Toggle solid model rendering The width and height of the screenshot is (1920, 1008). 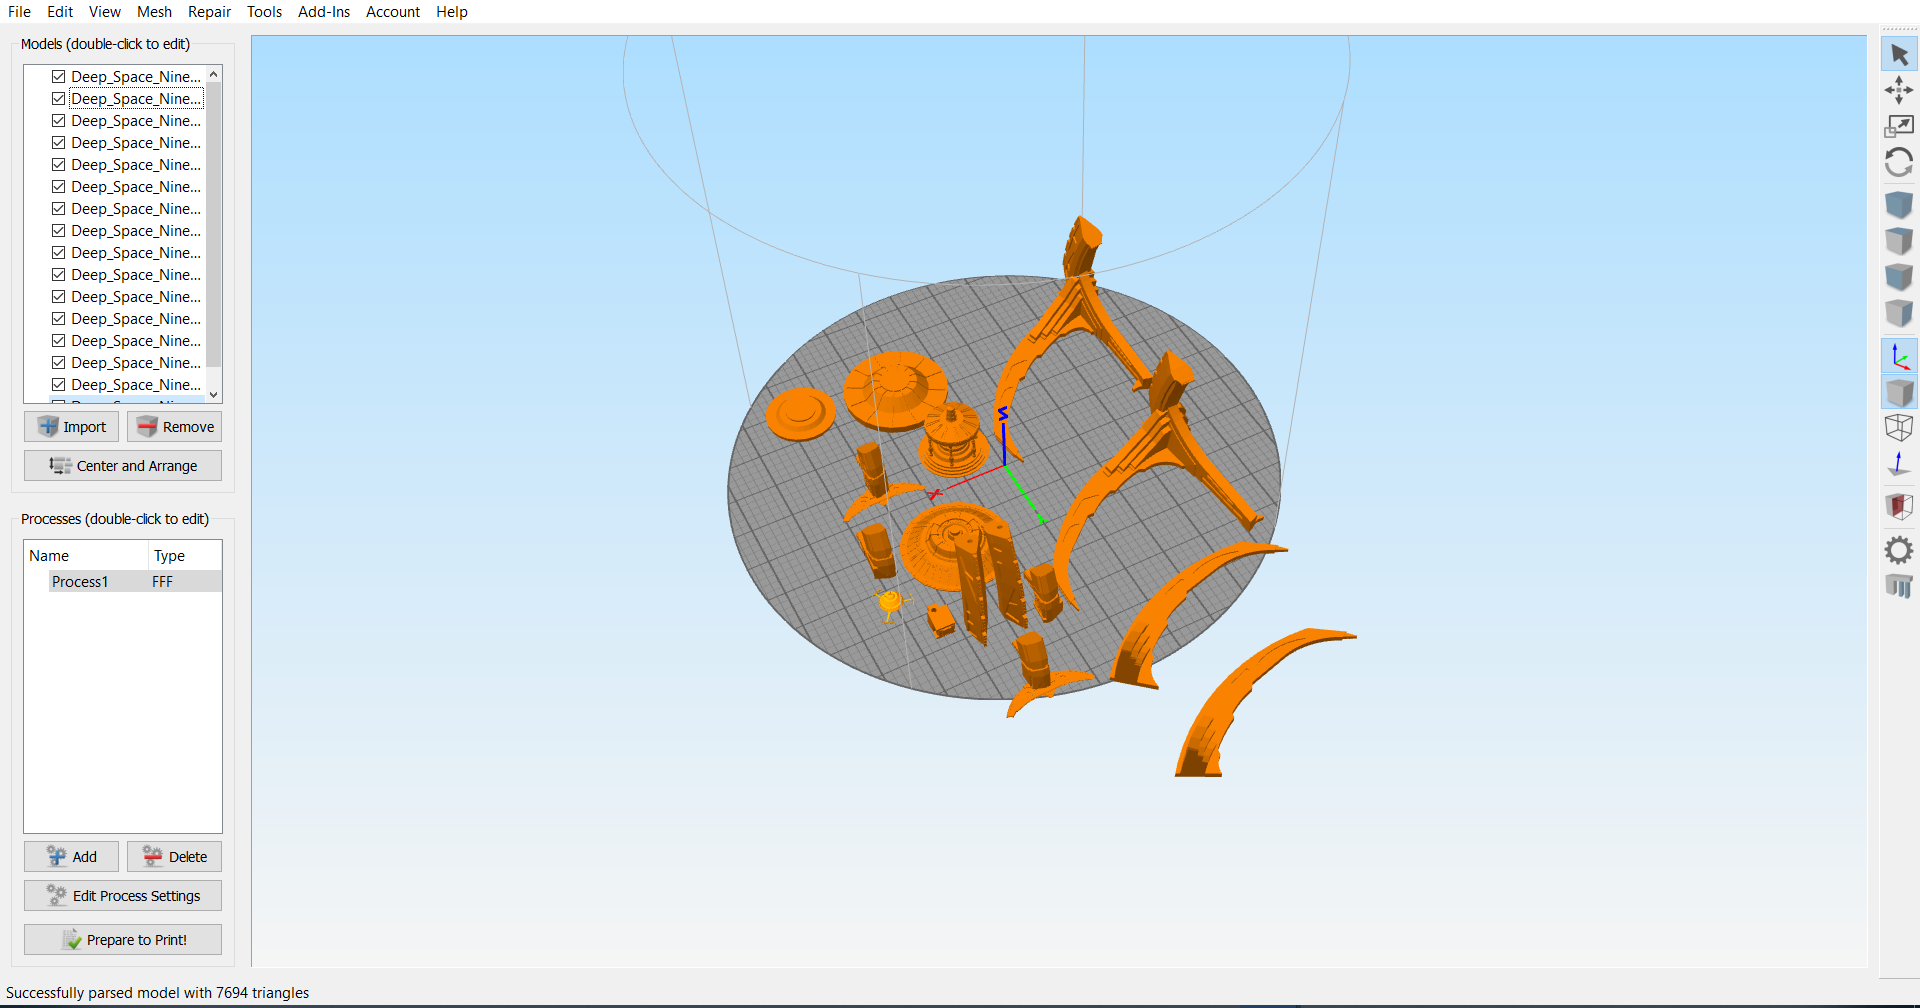point(1899,392)
